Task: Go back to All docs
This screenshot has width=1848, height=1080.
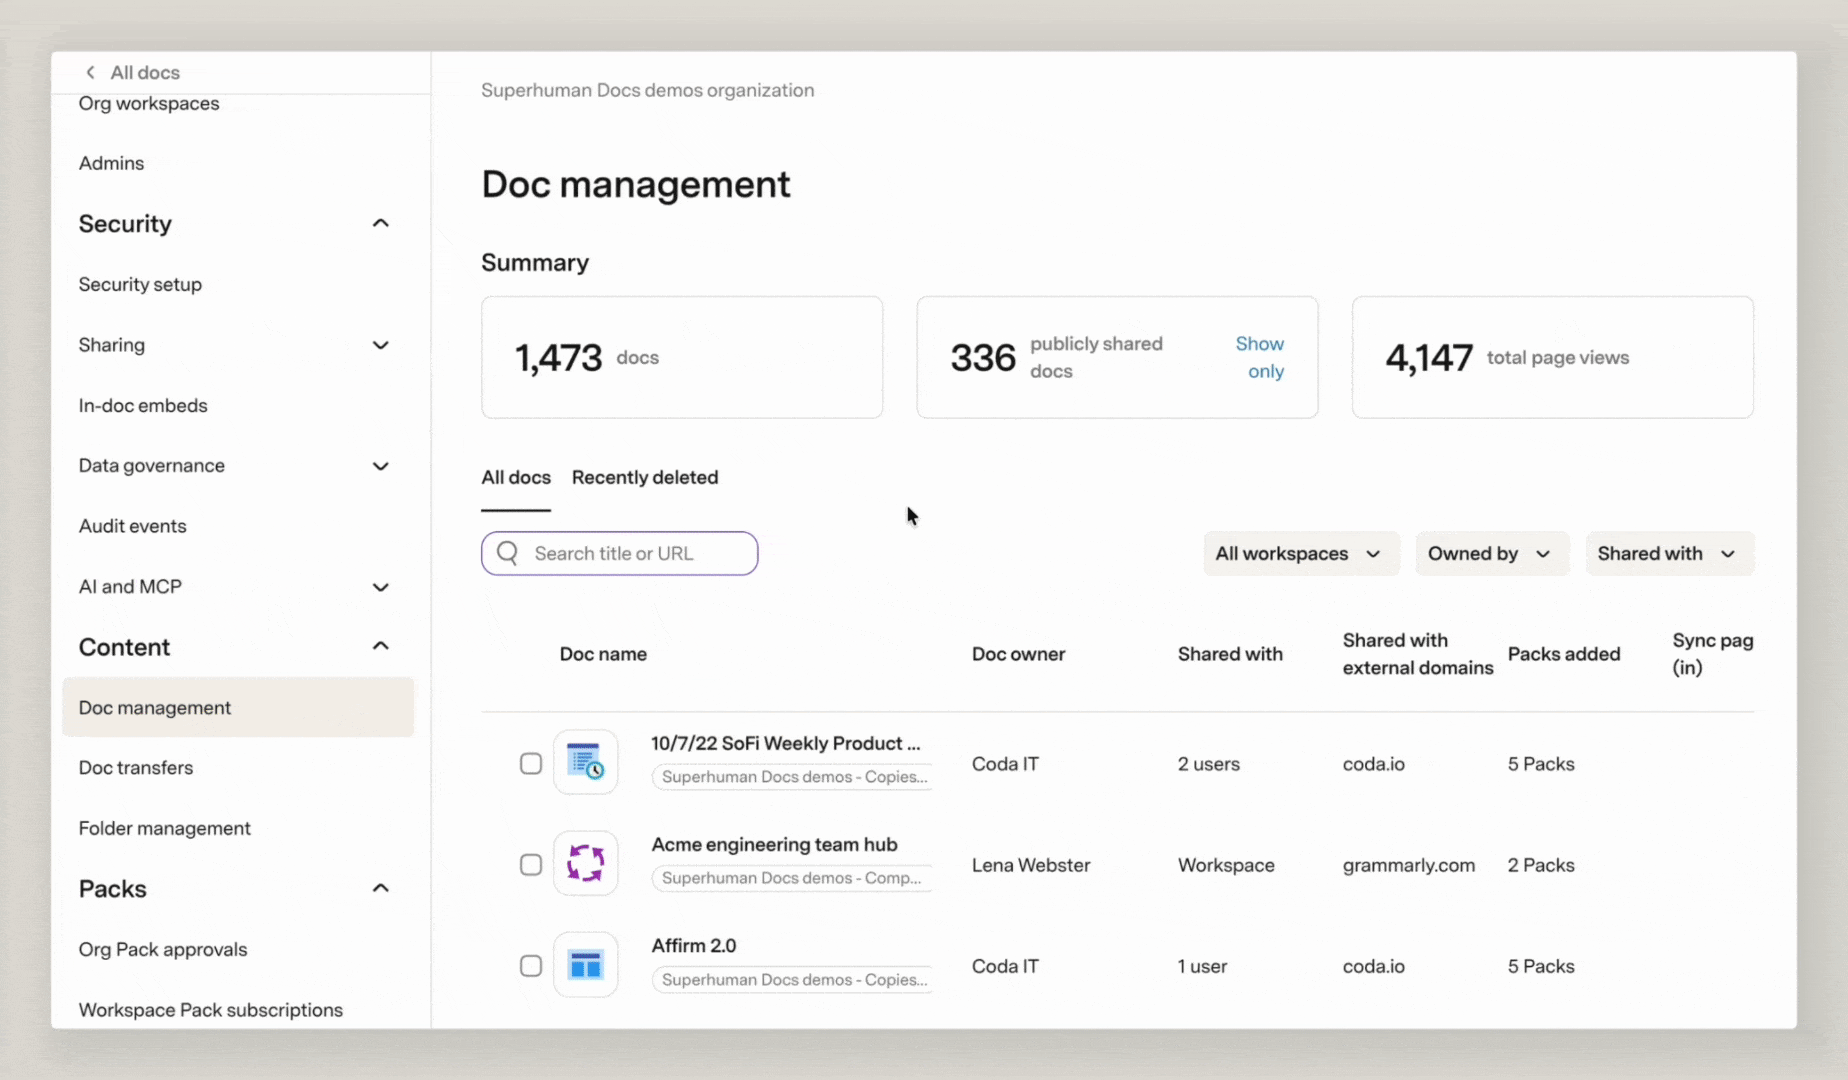Action: pos(145,72)
